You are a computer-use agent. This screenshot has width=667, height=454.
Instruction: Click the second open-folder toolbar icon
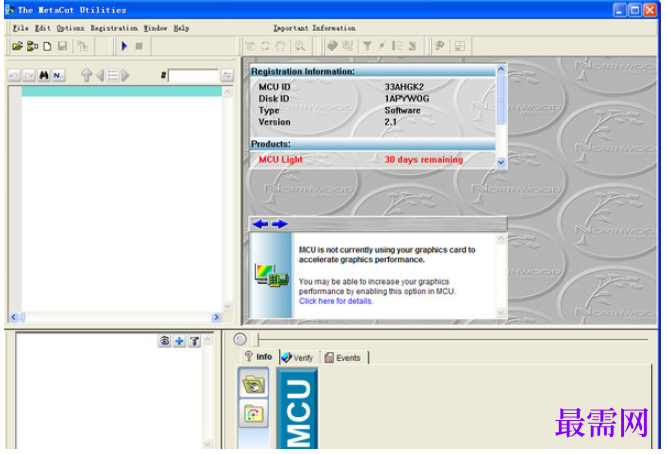pyautogui.click(x=32, y=46)
